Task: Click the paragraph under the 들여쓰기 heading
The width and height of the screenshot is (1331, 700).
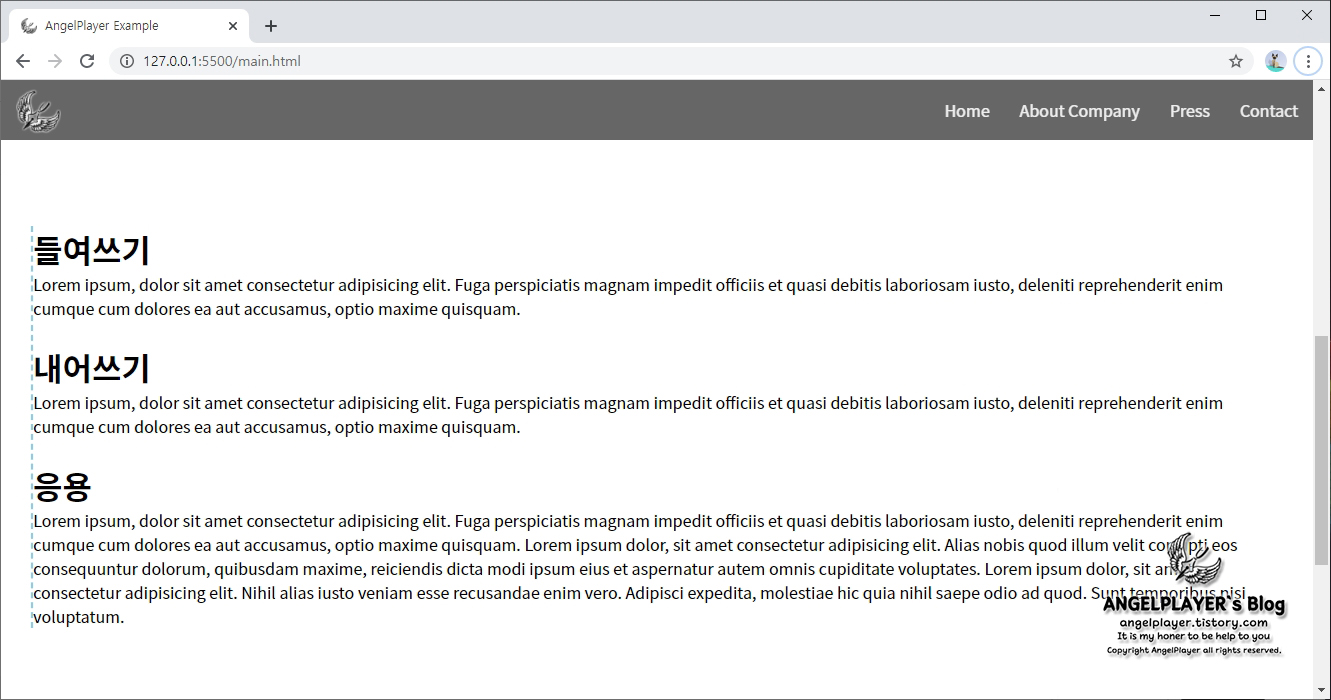Action: click(x=628, y=297)
